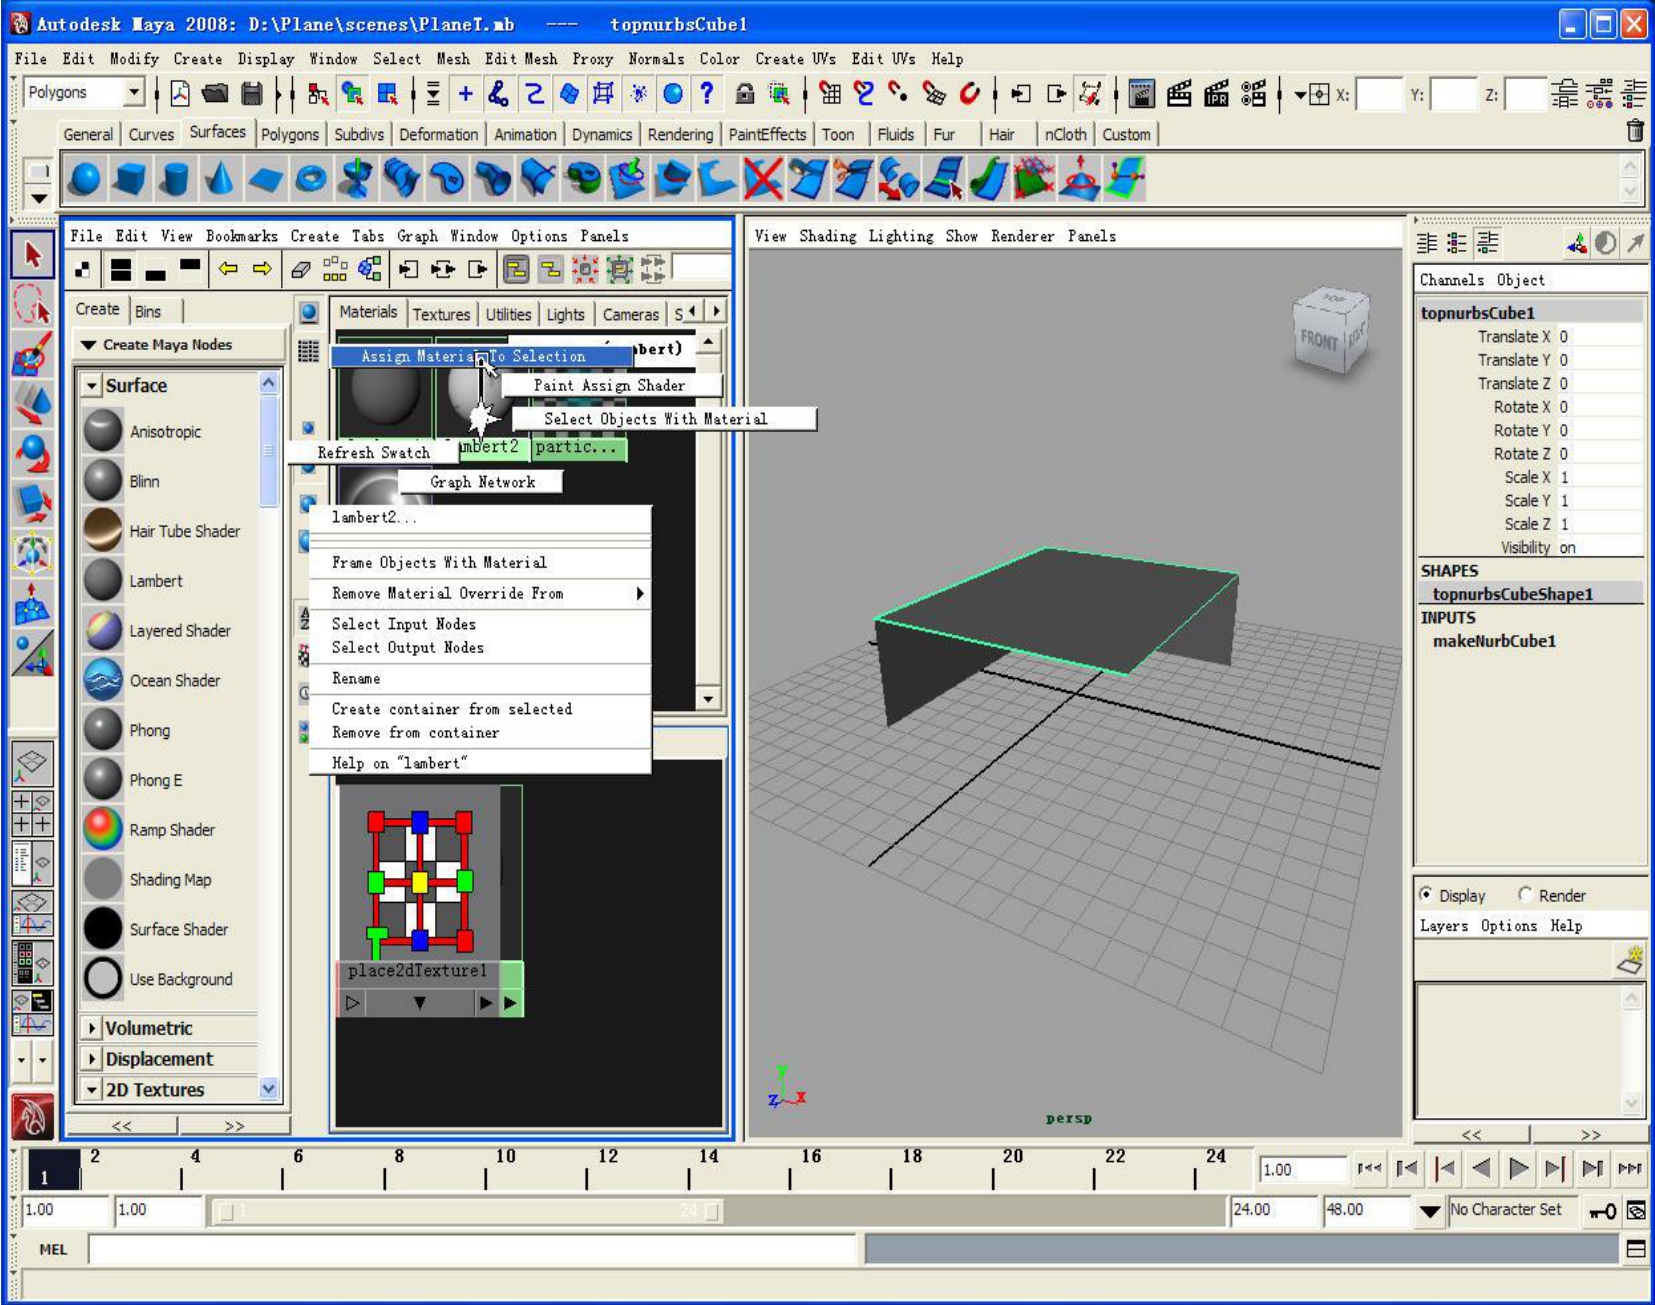Click the MEL command input field
Image resolution: width=1655 pixels, height=1305 pixels.
472,1248
